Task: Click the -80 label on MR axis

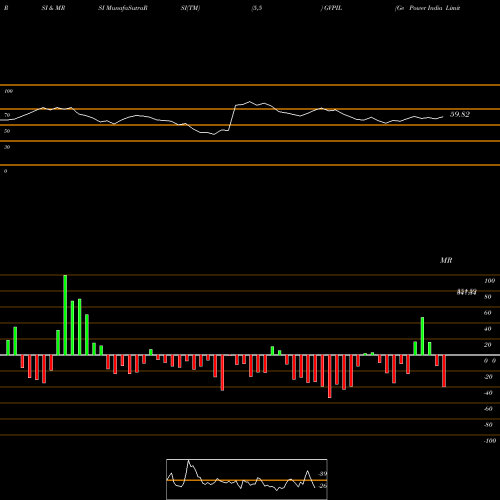Action: click(x=488, y=425)
